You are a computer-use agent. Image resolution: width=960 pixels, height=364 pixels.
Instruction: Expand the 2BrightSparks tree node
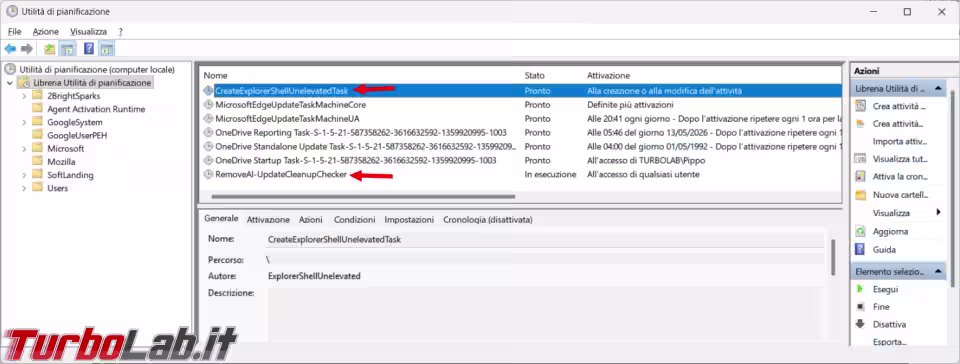[x=24, y=96]
